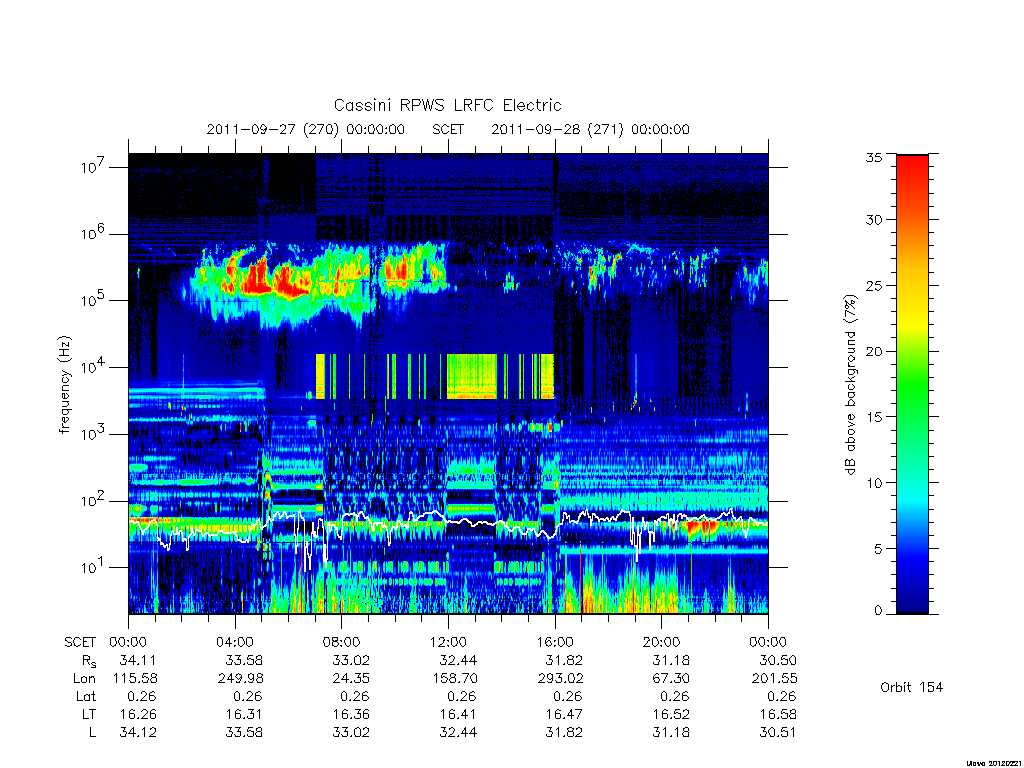Image resolution: width=1024 pixels, height=768 pixels.
Task: Click the 'Lon' row label
Action: tap(84, 679)
